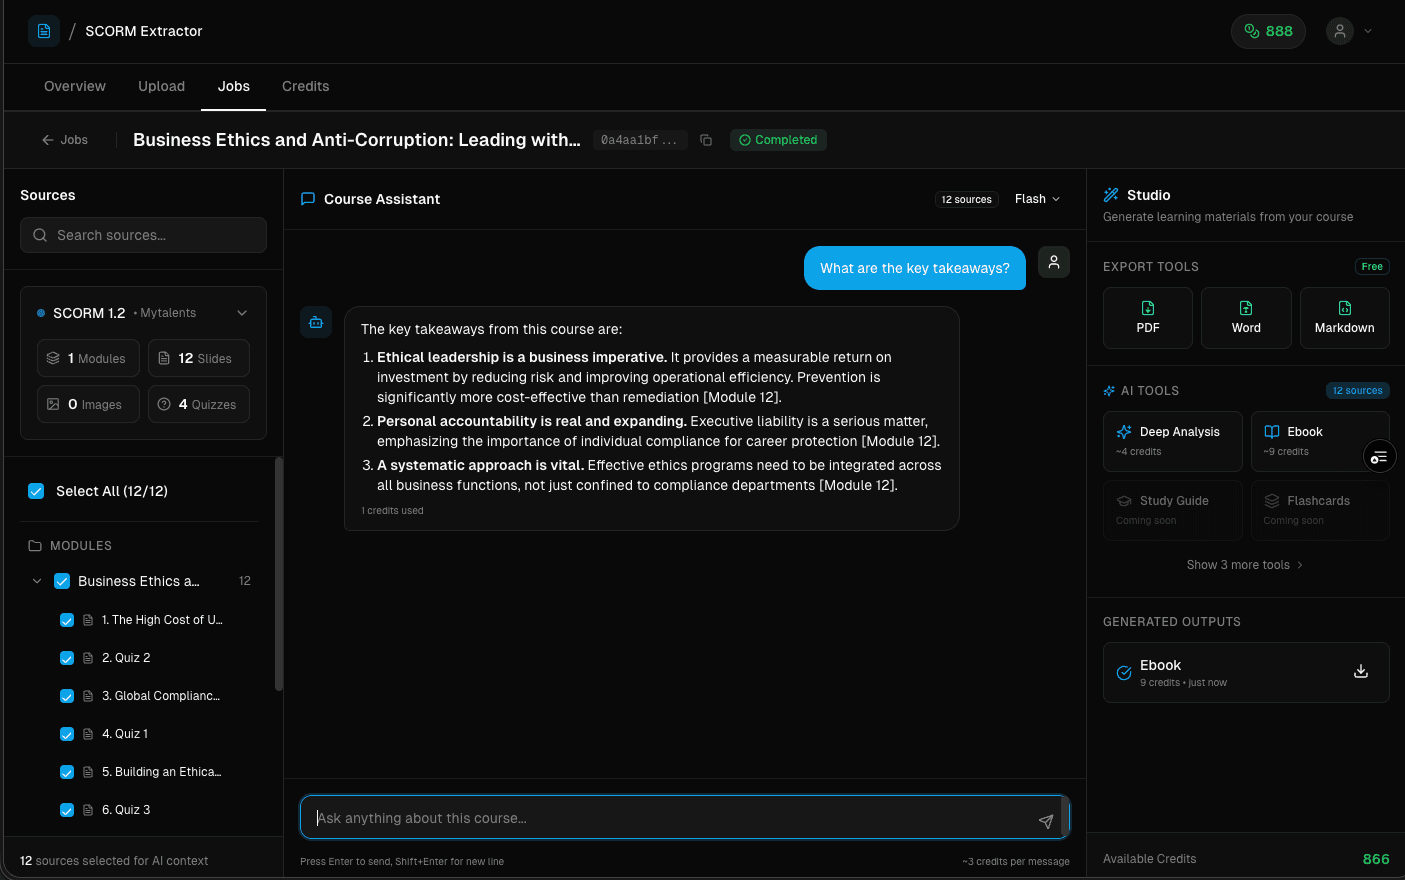Collapse the Business Ethics module tree
The height and width of the screenshot is (880, 1405).
pos(37,581)
